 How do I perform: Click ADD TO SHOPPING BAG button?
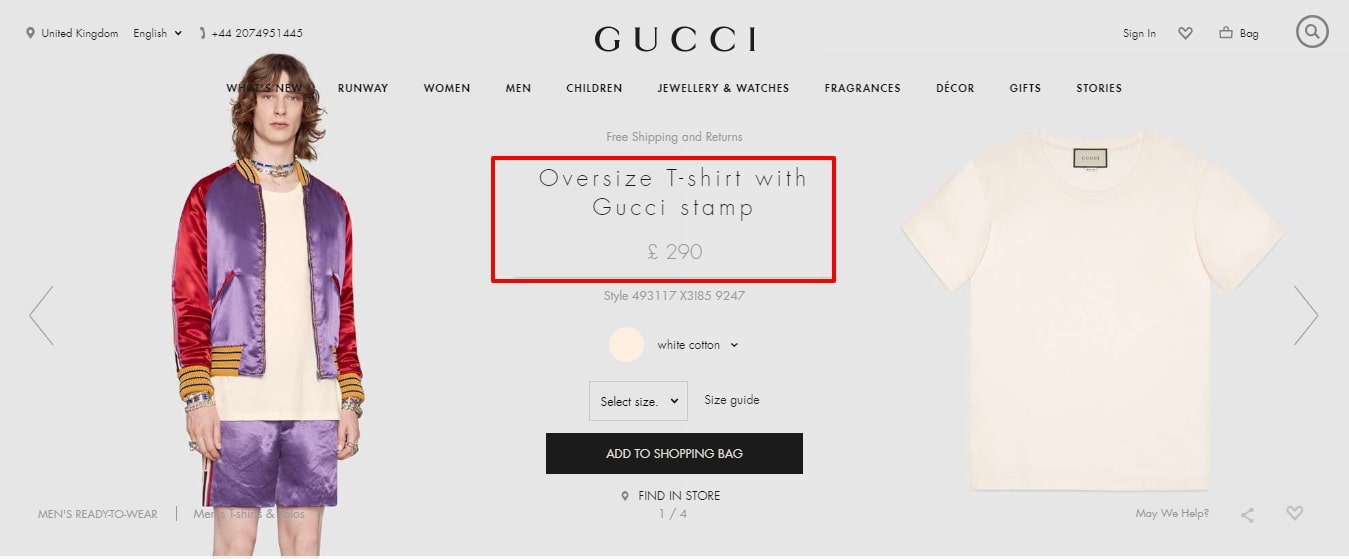click(674, 453)
